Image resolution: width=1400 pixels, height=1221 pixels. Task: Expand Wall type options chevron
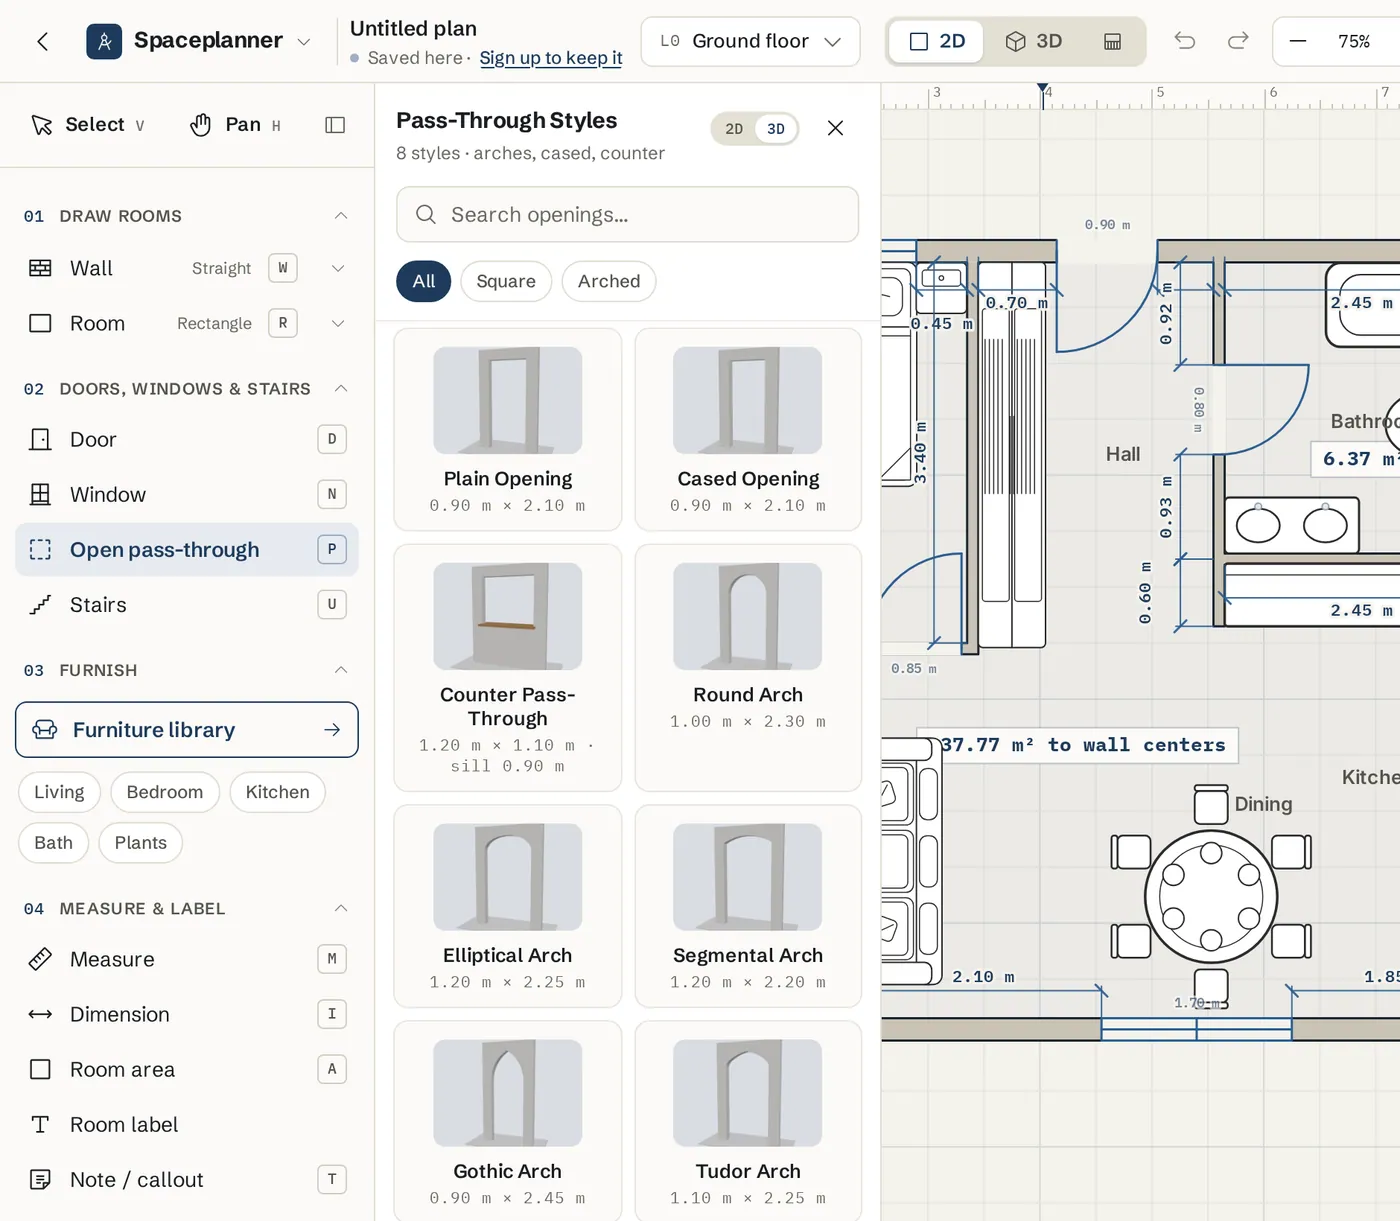[338, 268]
